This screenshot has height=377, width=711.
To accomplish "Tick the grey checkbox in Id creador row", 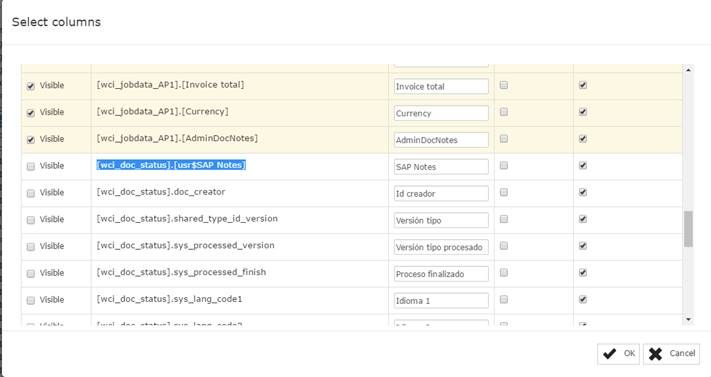I will (x=504, y=192).
